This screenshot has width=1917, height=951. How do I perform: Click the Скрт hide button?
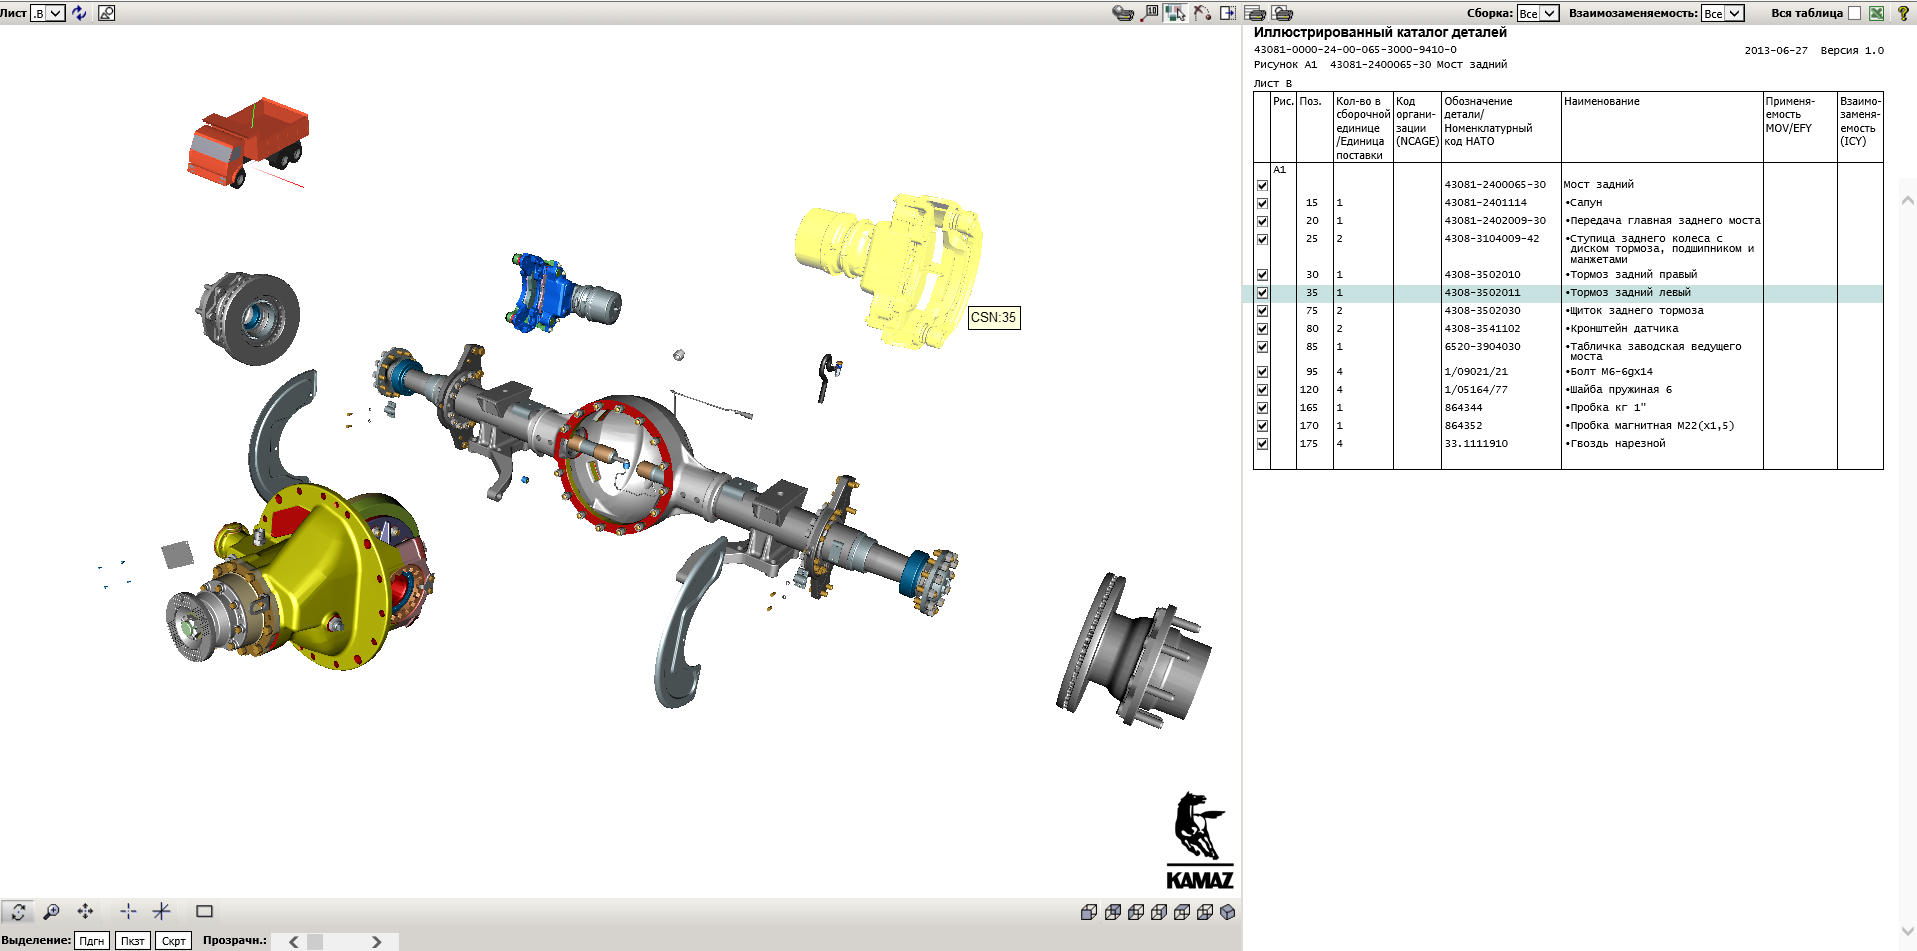point(174,940)
